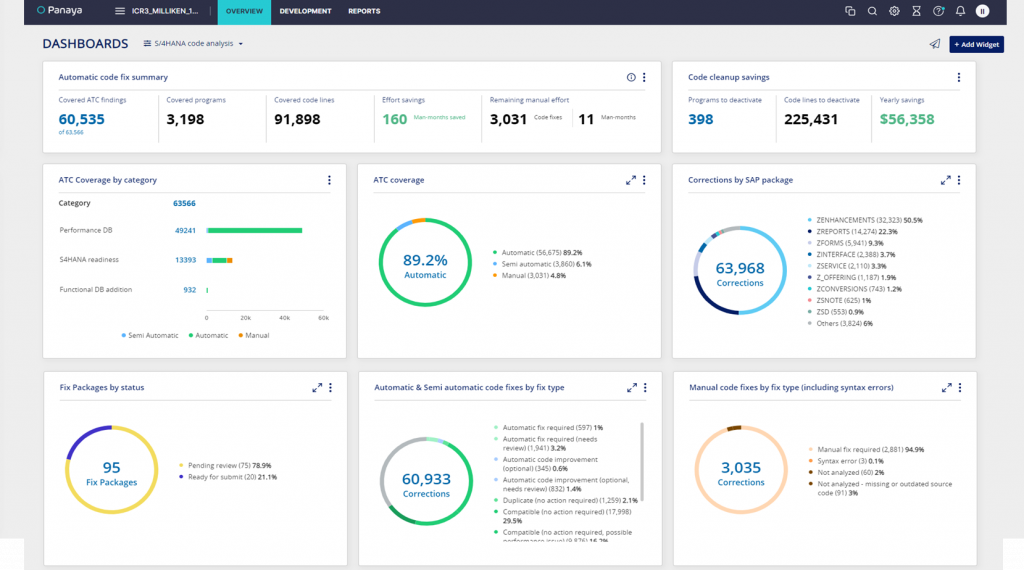
Task: Toggle Semi Automatic legend in ATC chart
Action: pos(150,335)
